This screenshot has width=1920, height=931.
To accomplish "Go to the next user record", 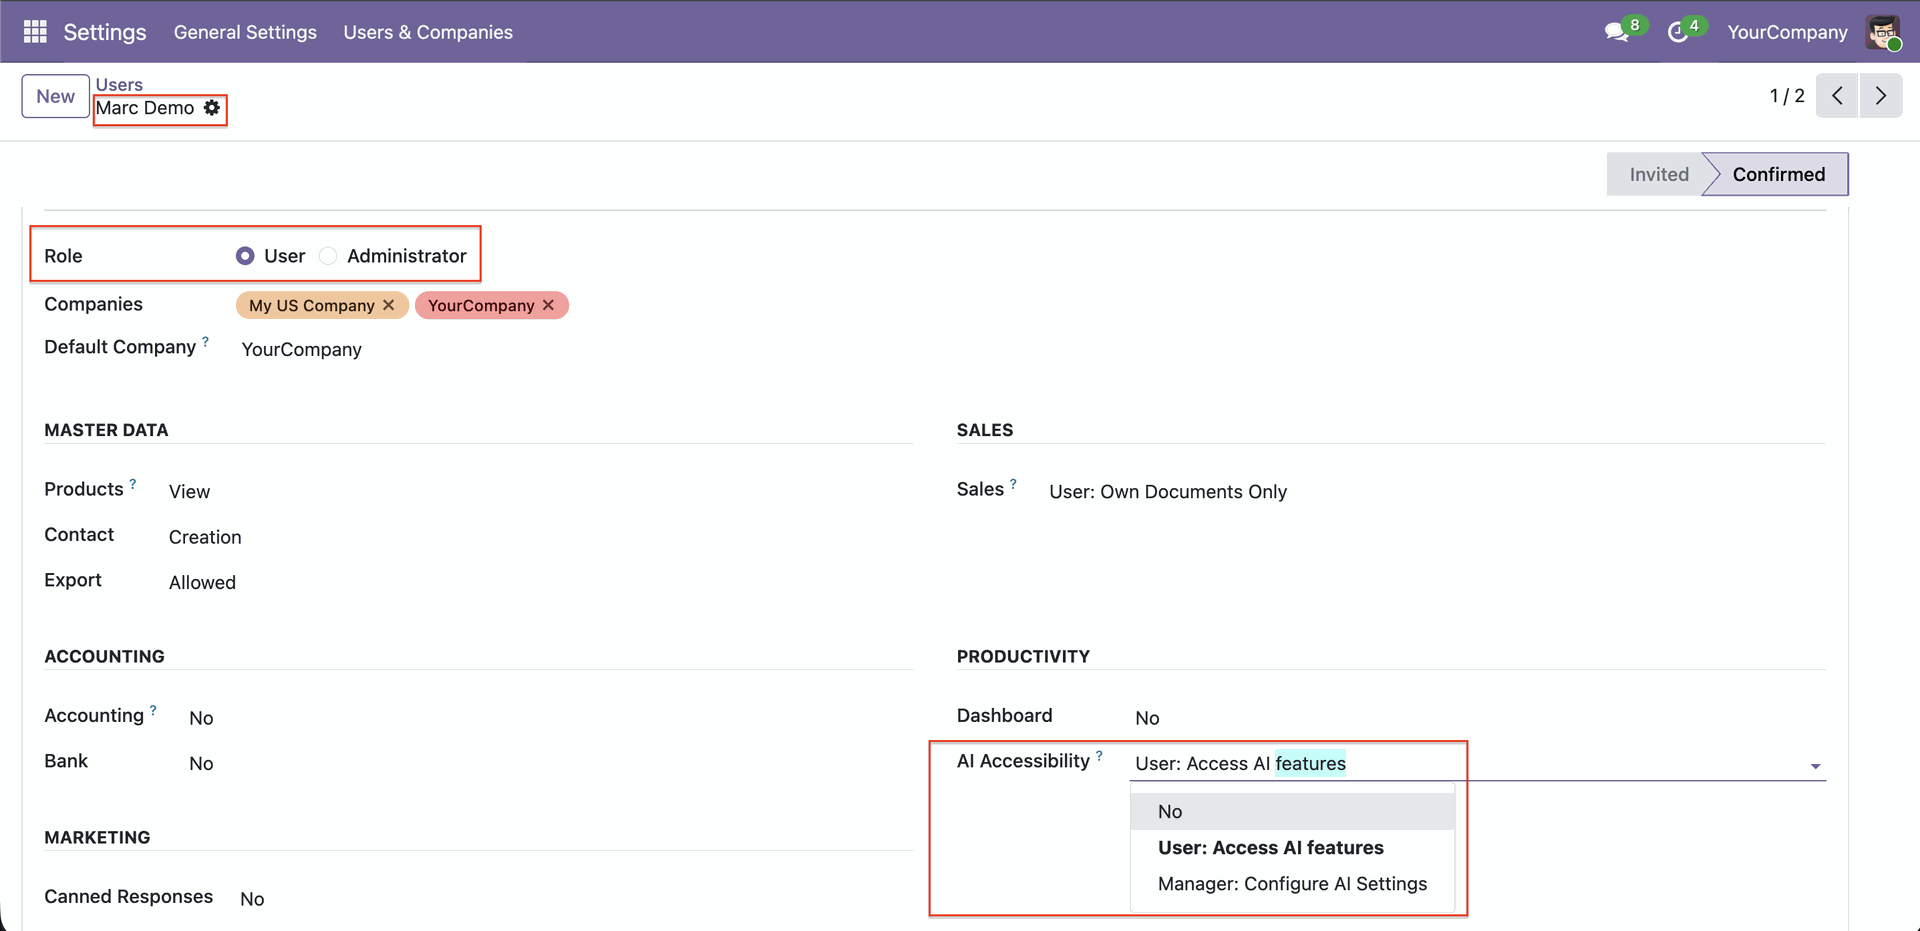I will (x=1880, y=96).
